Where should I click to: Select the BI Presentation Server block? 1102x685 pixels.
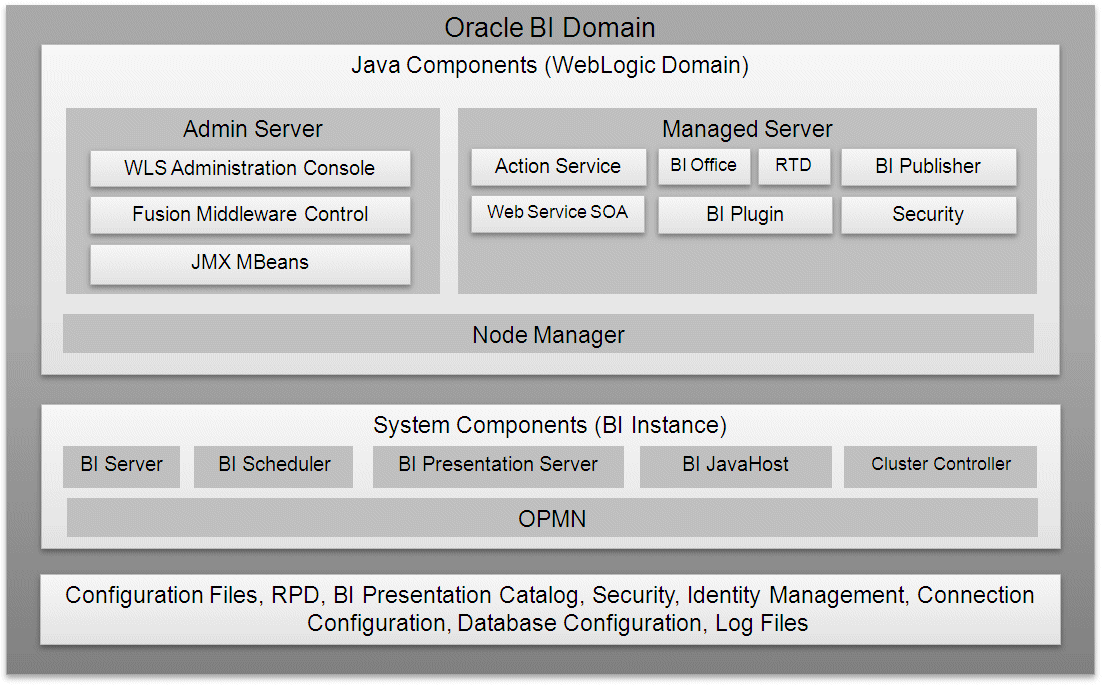(498, 466)
